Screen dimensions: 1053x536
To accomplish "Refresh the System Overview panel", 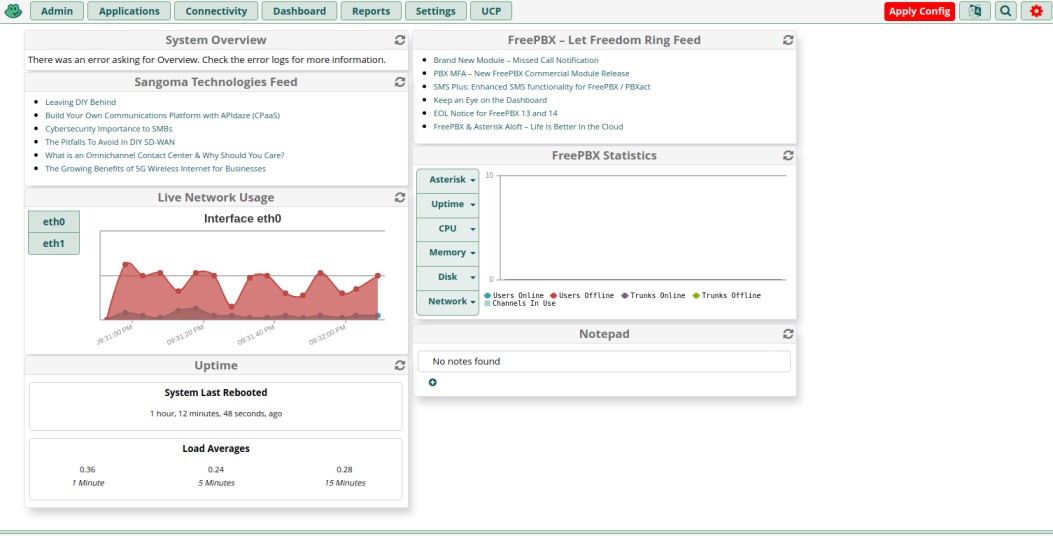I will click(400, 40).
